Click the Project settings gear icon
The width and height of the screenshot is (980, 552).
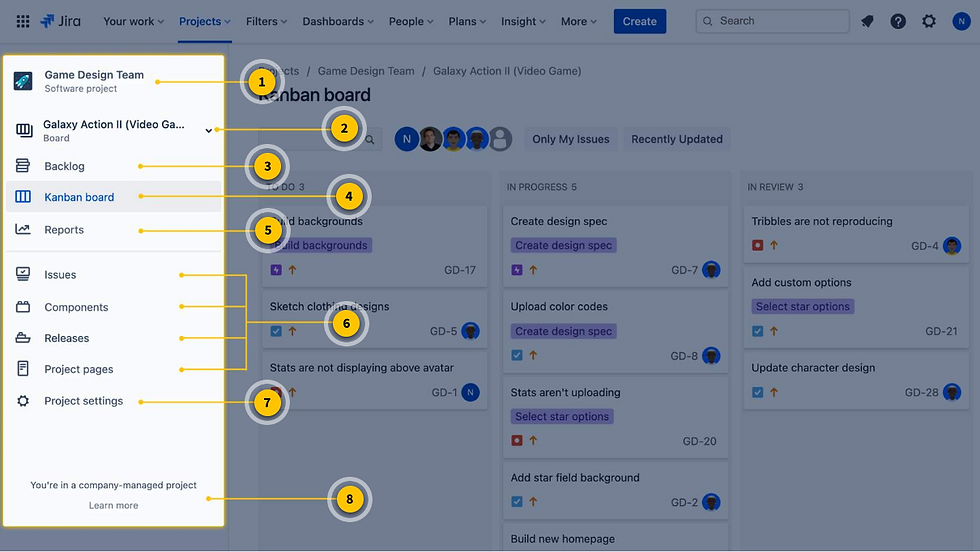pos(22,401)
